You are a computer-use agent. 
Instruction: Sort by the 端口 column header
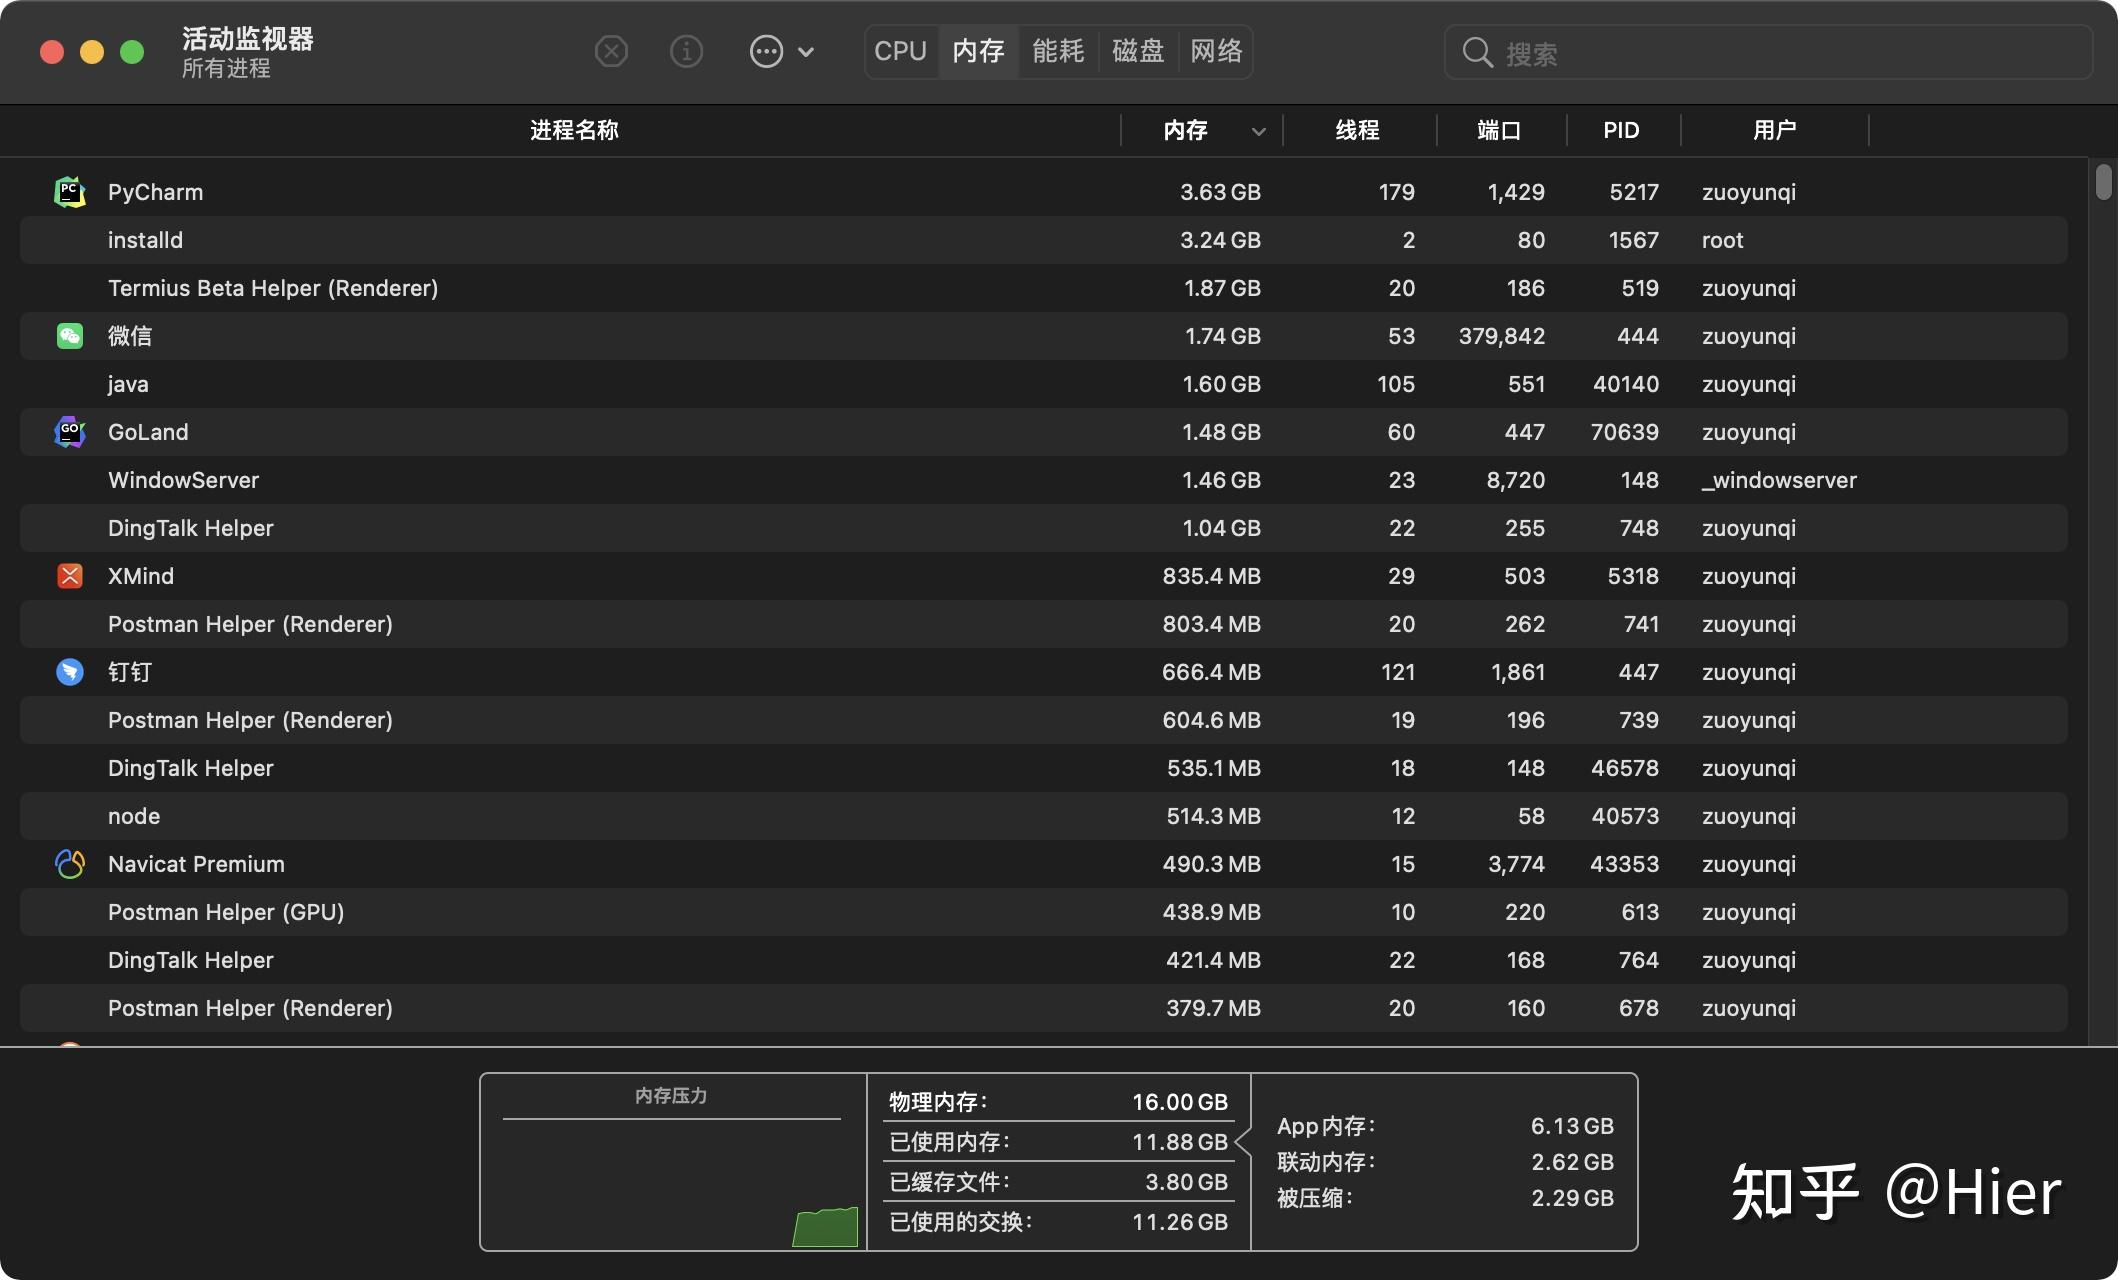(x=1499, y=130)
